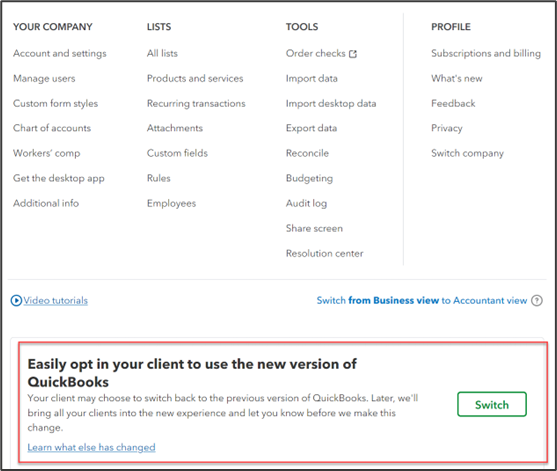Image resolution: width=557 pixels, height=471 pixels.
Task: Select Workers' comp
Action: (47, 153)
